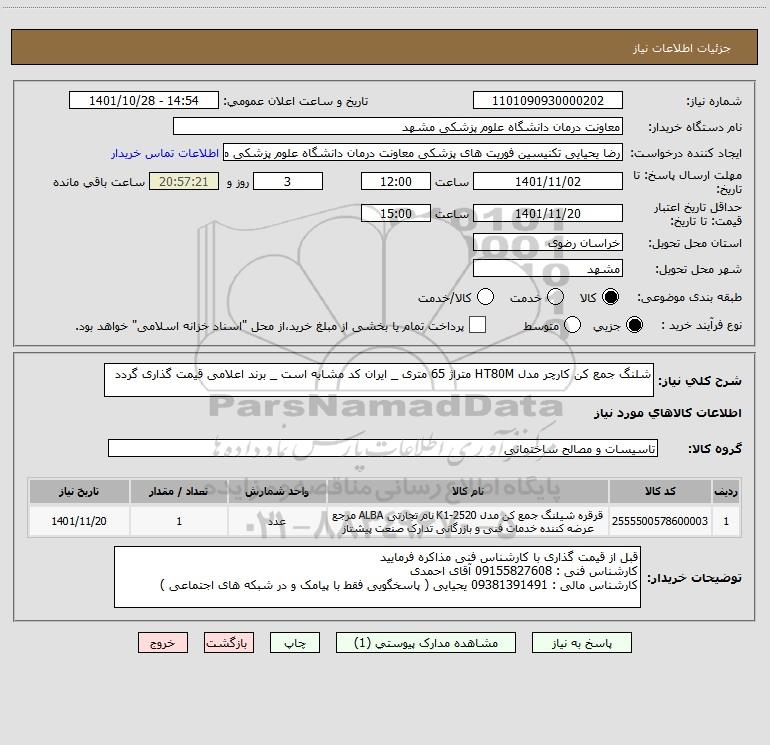The image size is (770, 745).
Task: Toggle the اسناد خزانه اسلامی payment checkbox
Action: [x=477, y=325]
